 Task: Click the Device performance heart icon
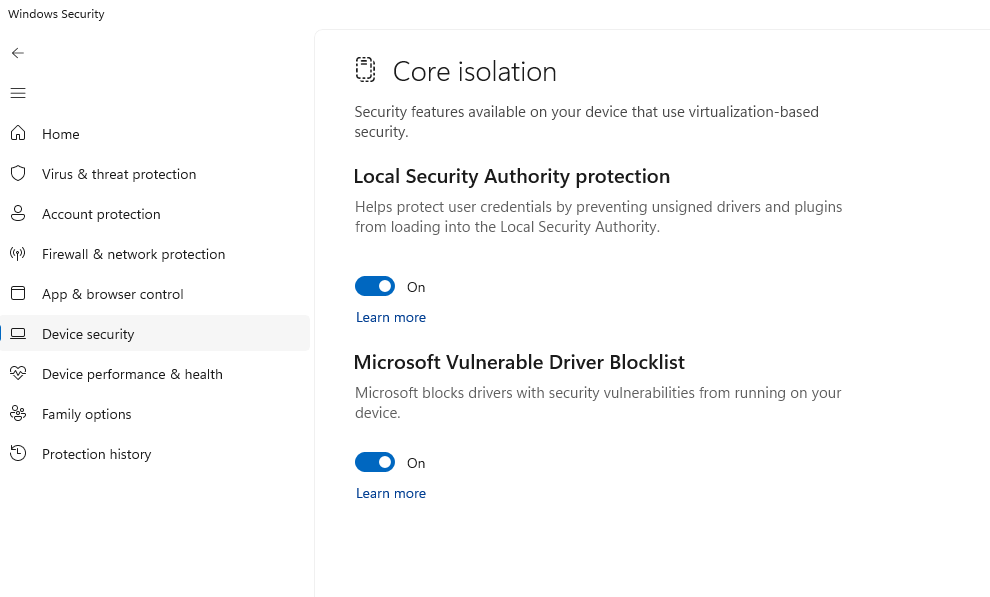pos(18,373)
